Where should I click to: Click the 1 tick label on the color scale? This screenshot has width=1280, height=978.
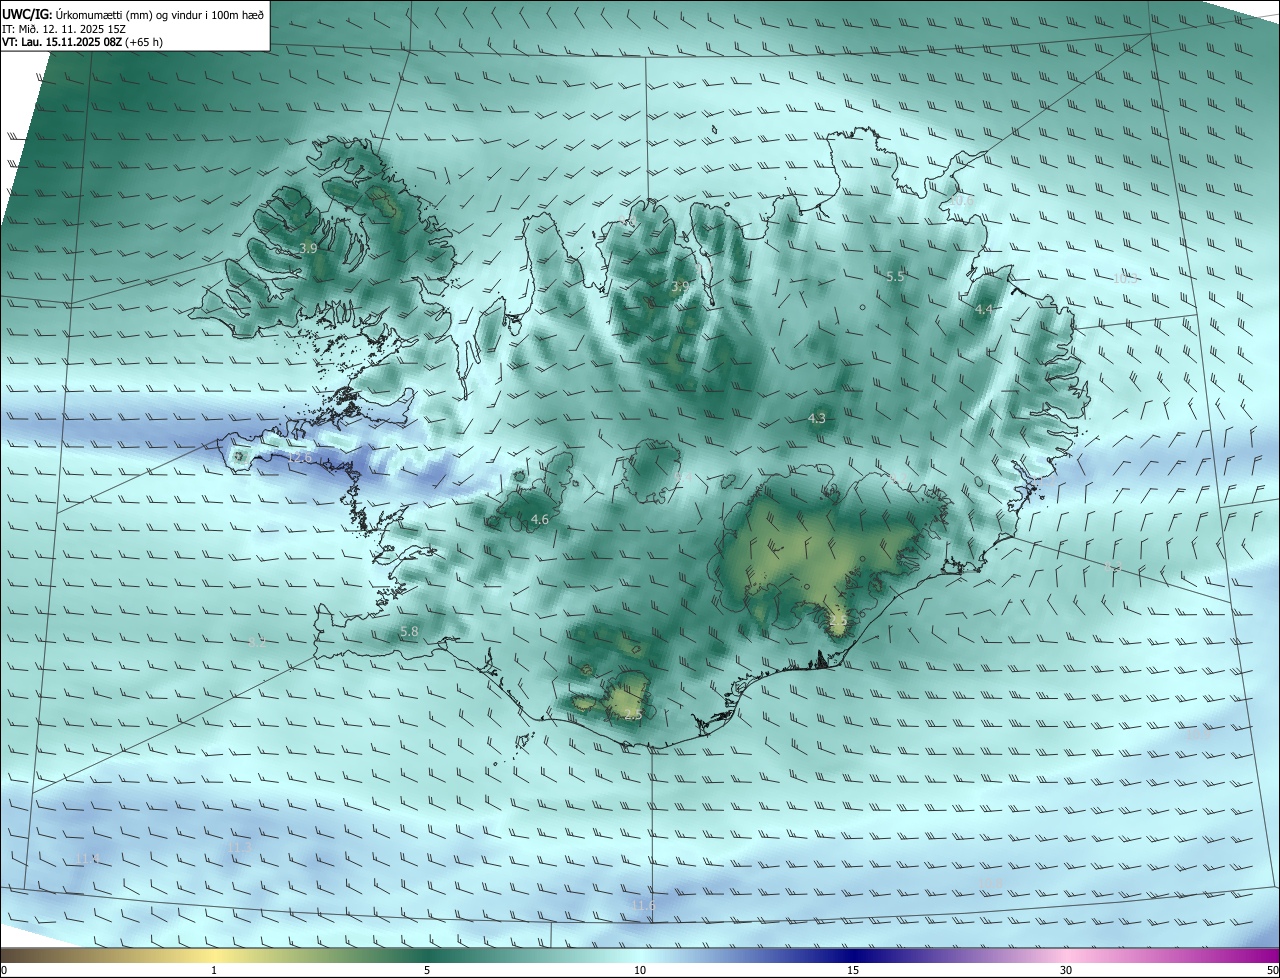pos(214,971)
